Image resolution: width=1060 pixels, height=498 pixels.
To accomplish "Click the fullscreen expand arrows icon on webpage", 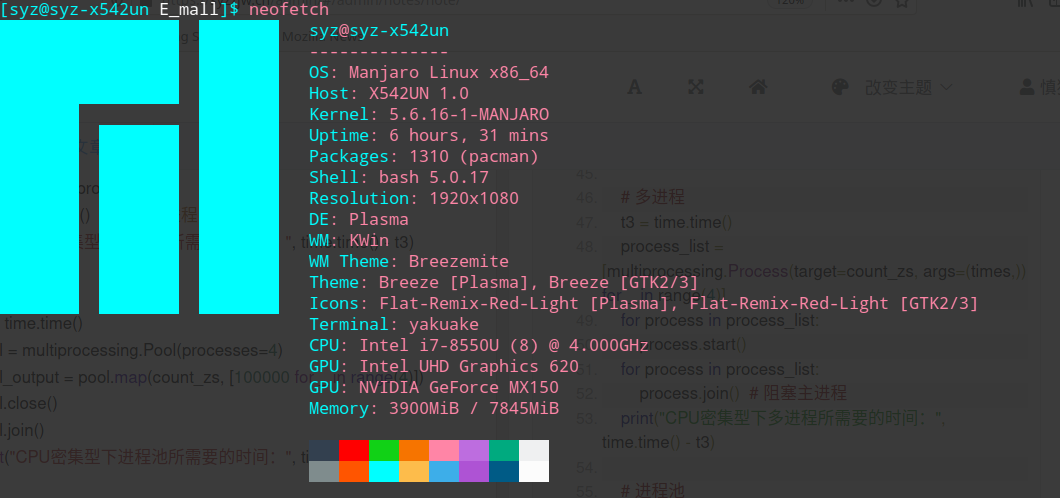I will point(696,86).
